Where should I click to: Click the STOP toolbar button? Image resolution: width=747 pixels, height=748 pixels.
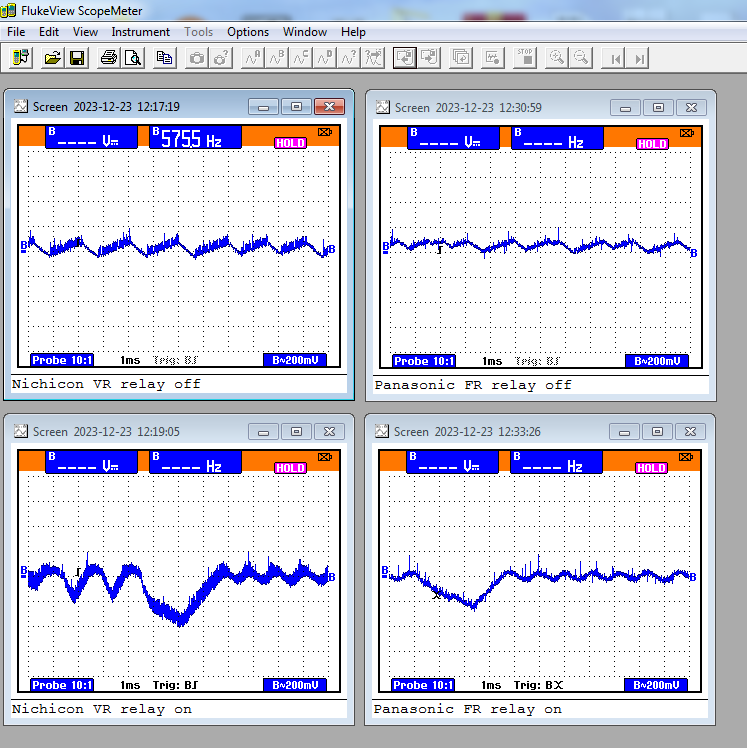(525, 58)
